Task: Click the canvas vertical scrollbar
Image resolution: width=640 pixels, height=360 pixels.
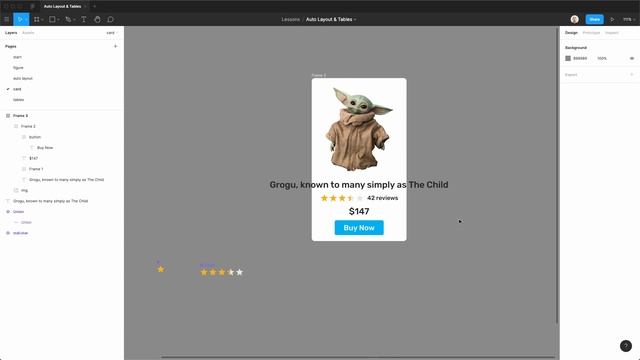Action: pyautogui.click(x=557, y=176)
